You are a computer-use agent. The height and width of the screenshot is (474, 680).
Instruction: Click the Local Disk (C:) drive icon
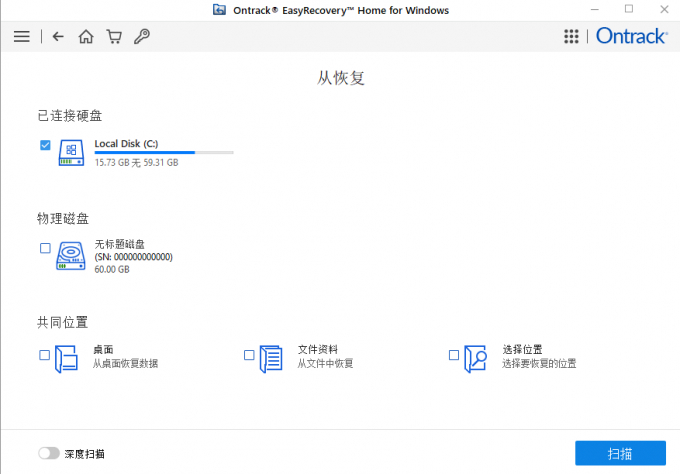(71, 153)
